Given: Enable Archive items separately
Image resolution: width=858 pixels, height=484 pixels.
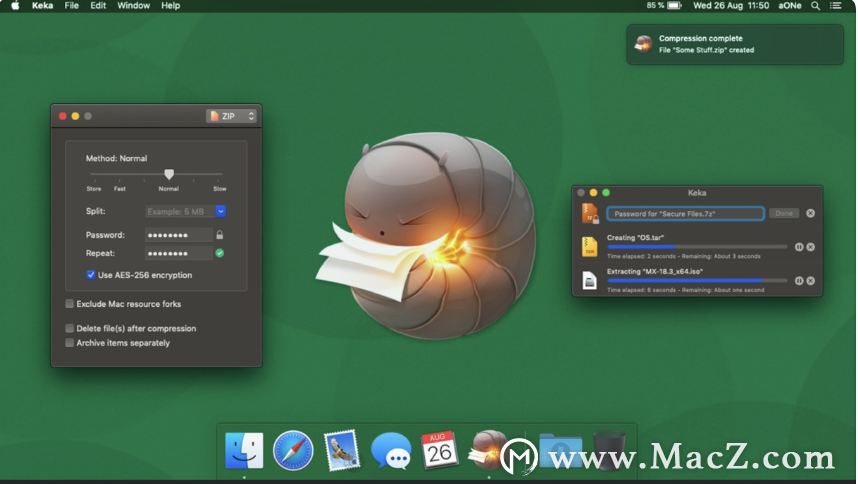Looking at the screenshot, I should coord(69,343).
